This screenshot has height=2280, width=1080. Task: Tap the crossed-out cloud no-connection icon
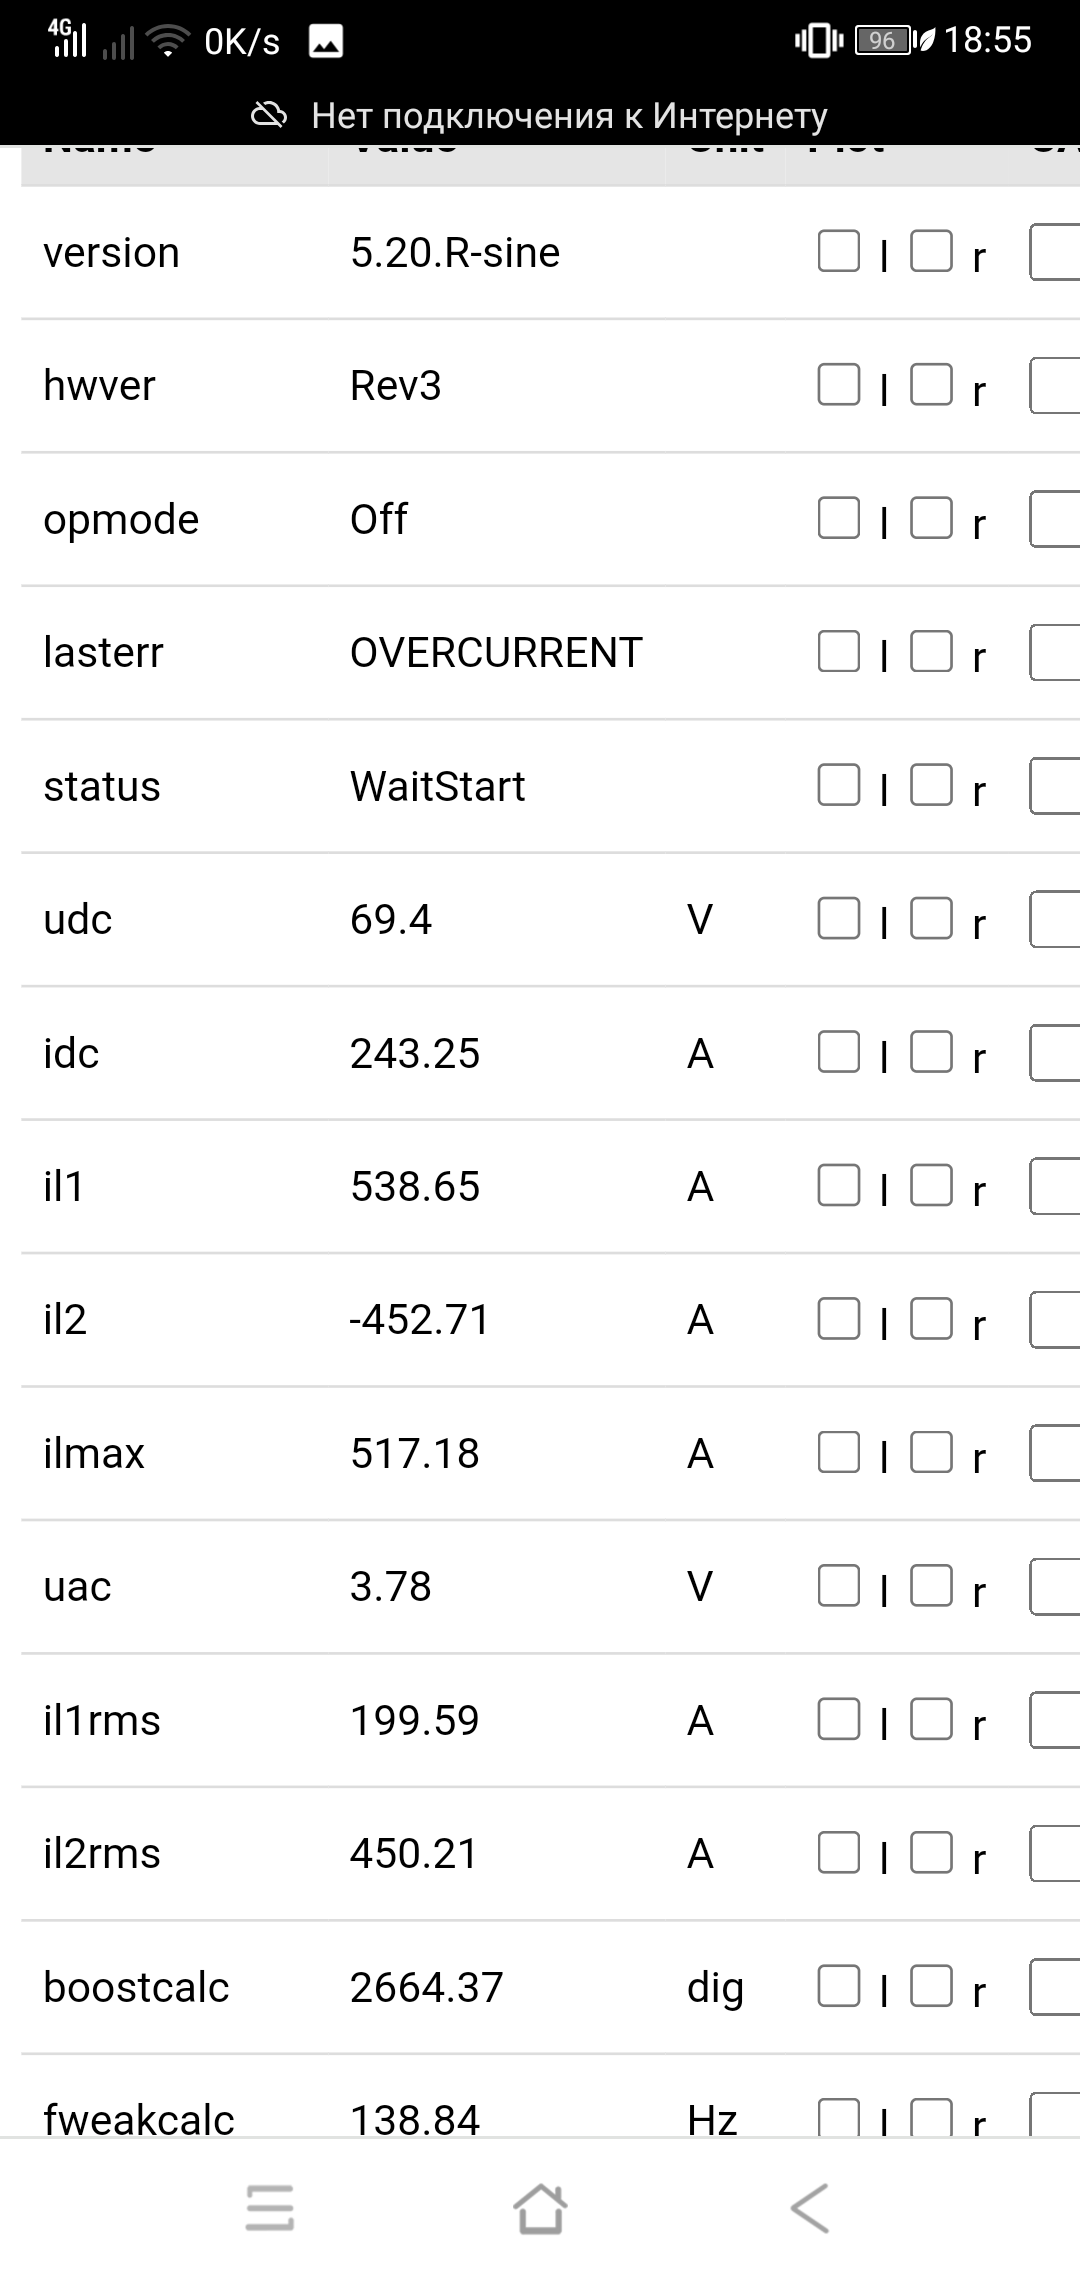click(x=268, y=116)
